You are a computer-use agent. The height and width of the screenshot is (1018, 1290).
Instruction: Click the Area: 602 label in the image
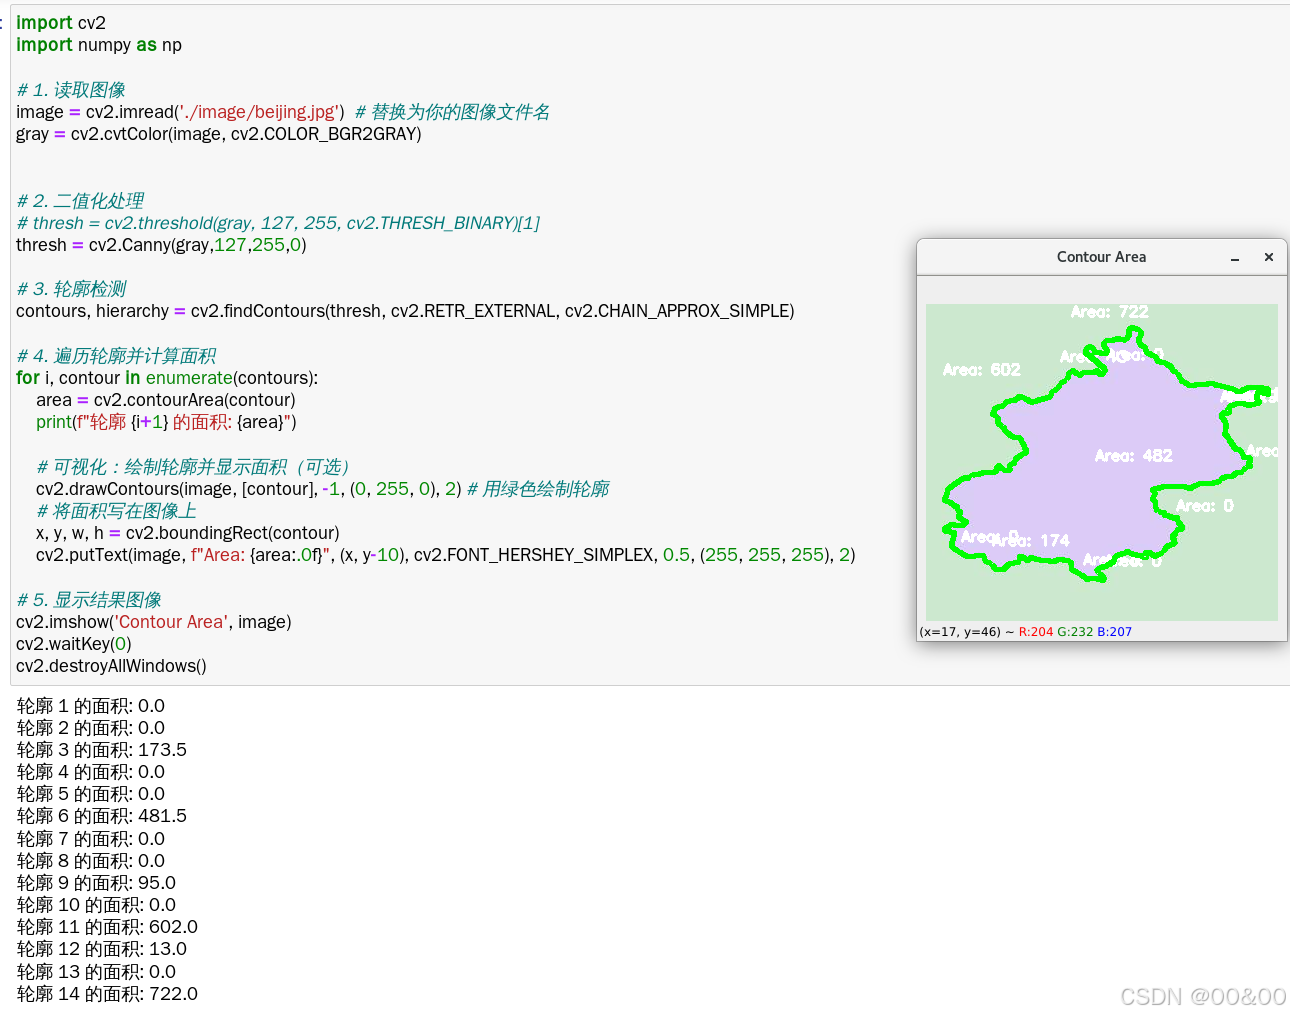pos(982,368)
